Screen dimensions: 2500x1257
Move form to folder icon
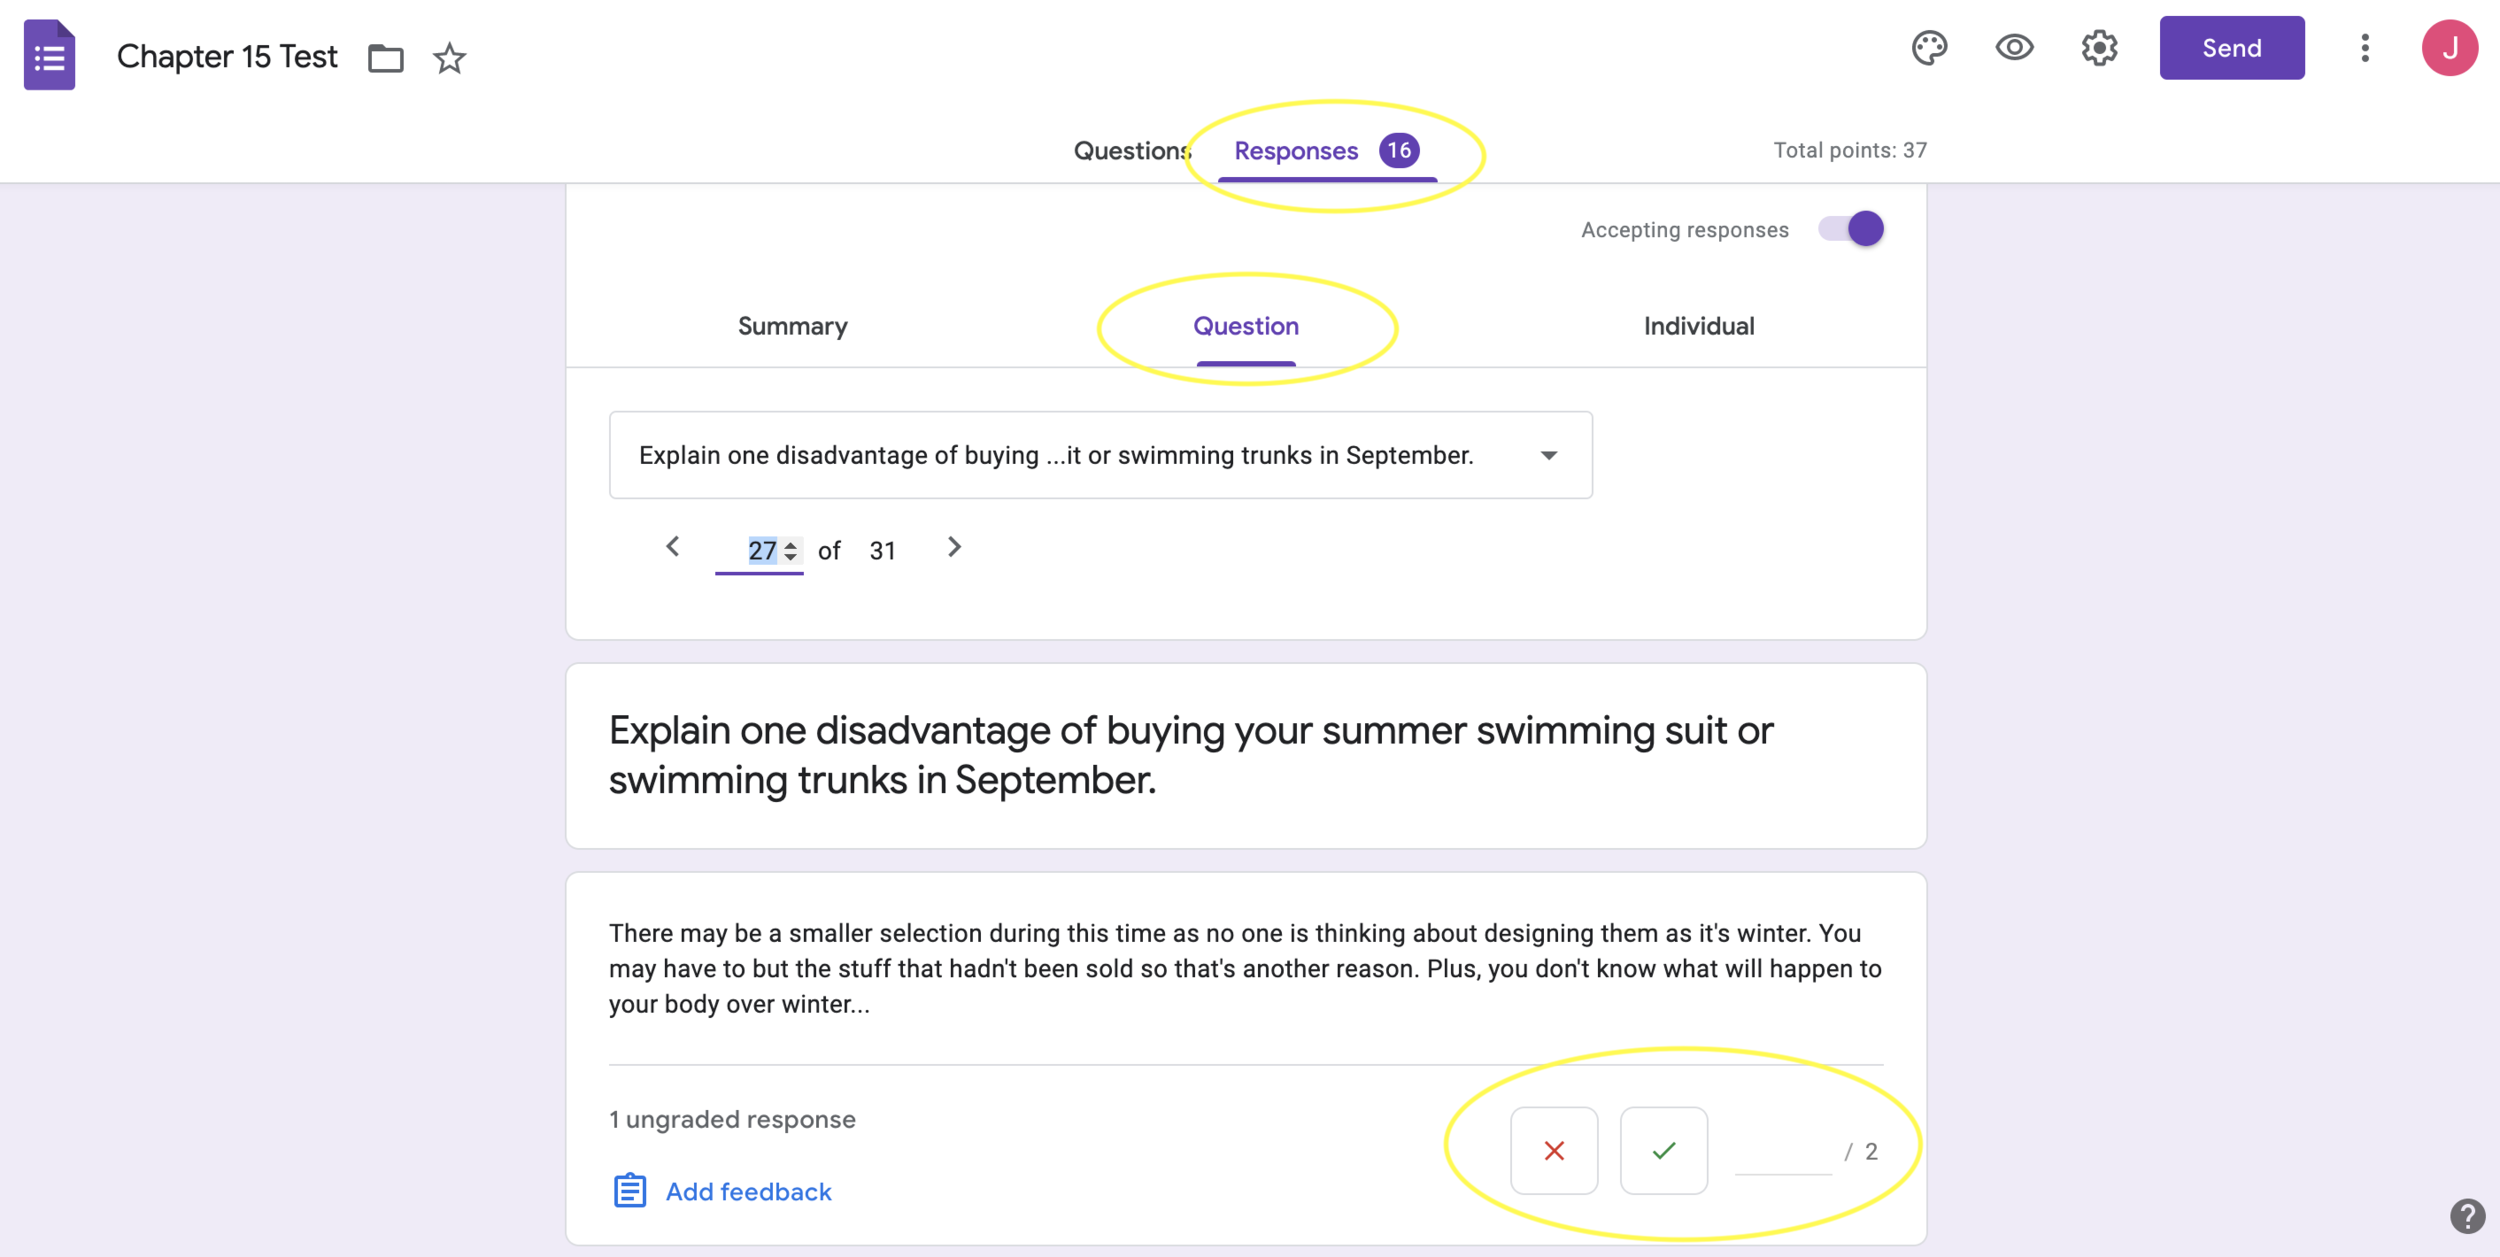(x=385, y=58)
